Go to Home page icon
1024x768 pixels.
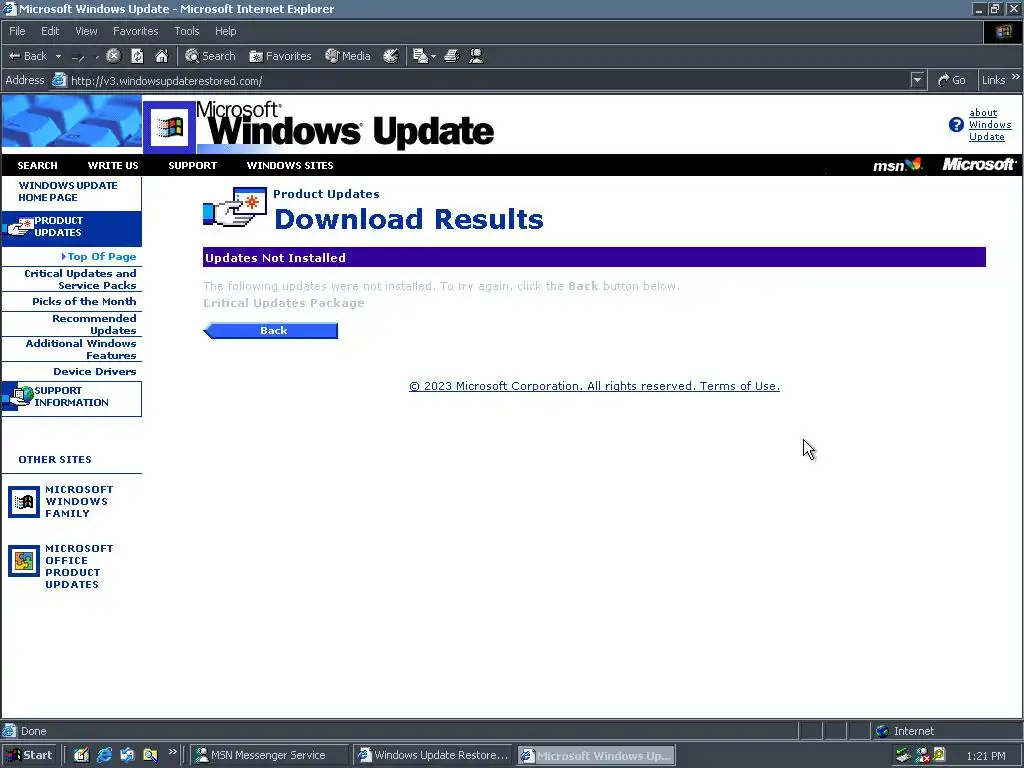click(161, 56)
